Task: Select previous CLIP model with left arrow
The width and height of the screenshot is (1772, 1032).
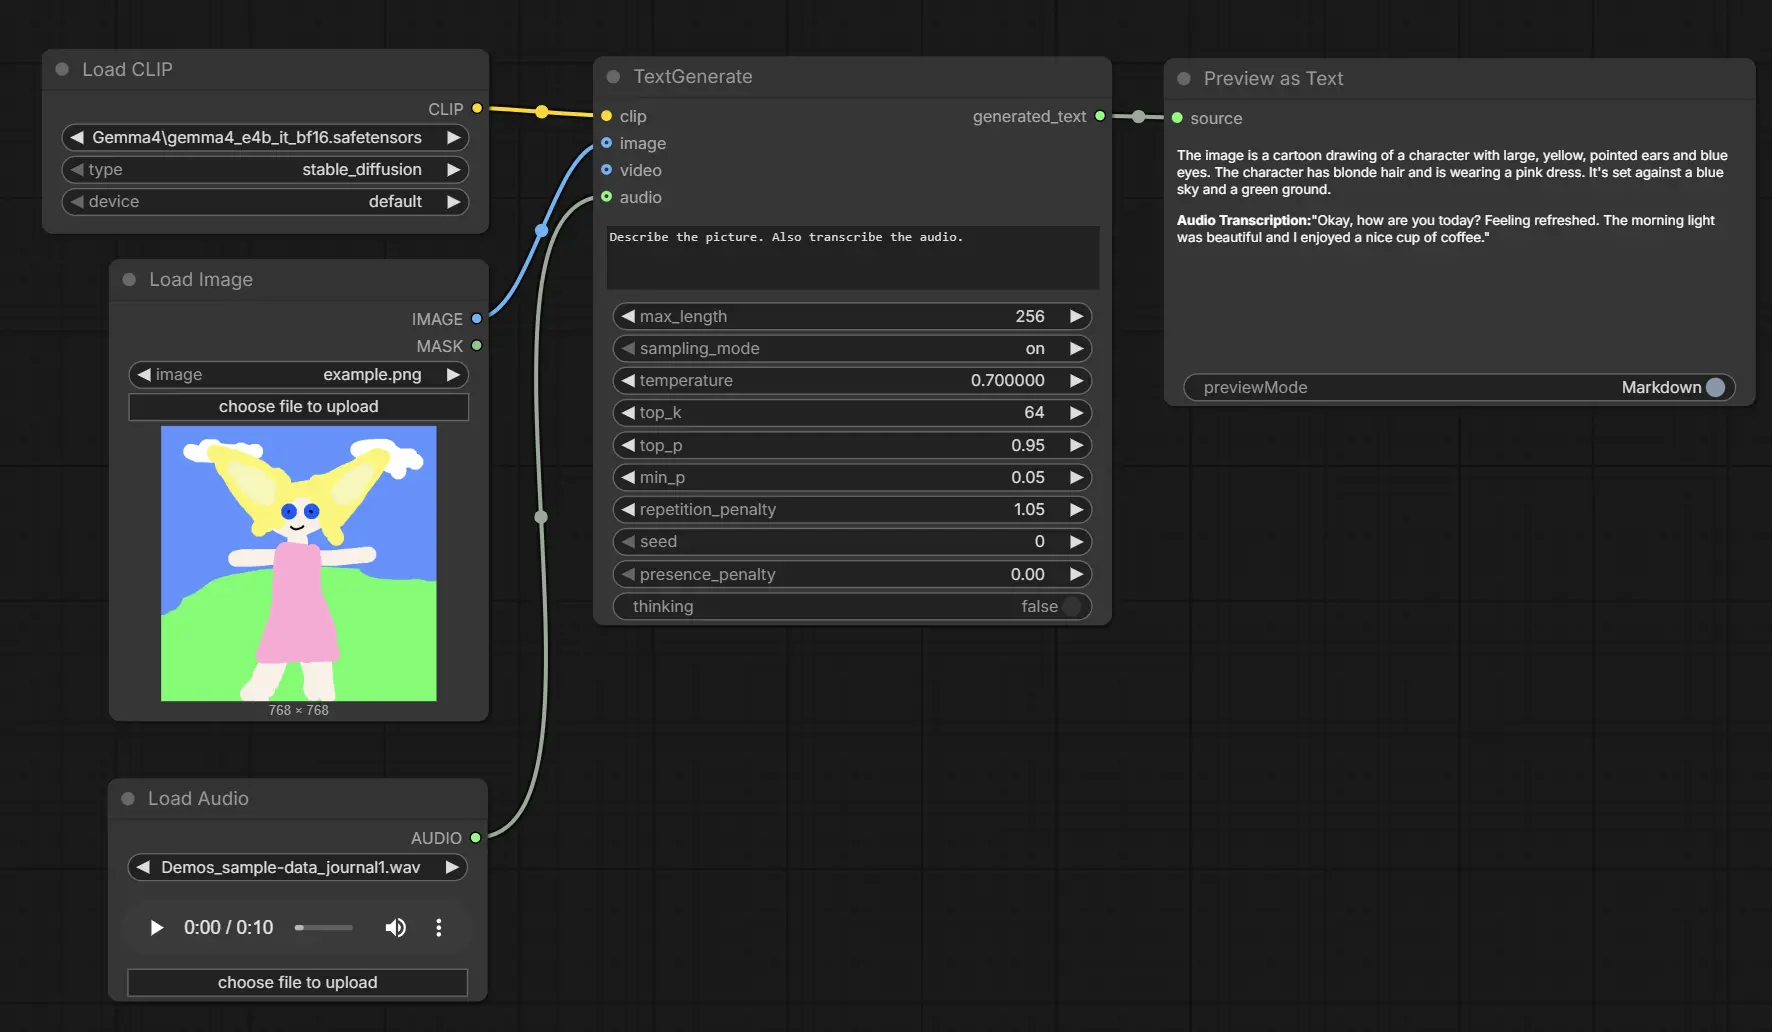Action: (x=77, y=137)
